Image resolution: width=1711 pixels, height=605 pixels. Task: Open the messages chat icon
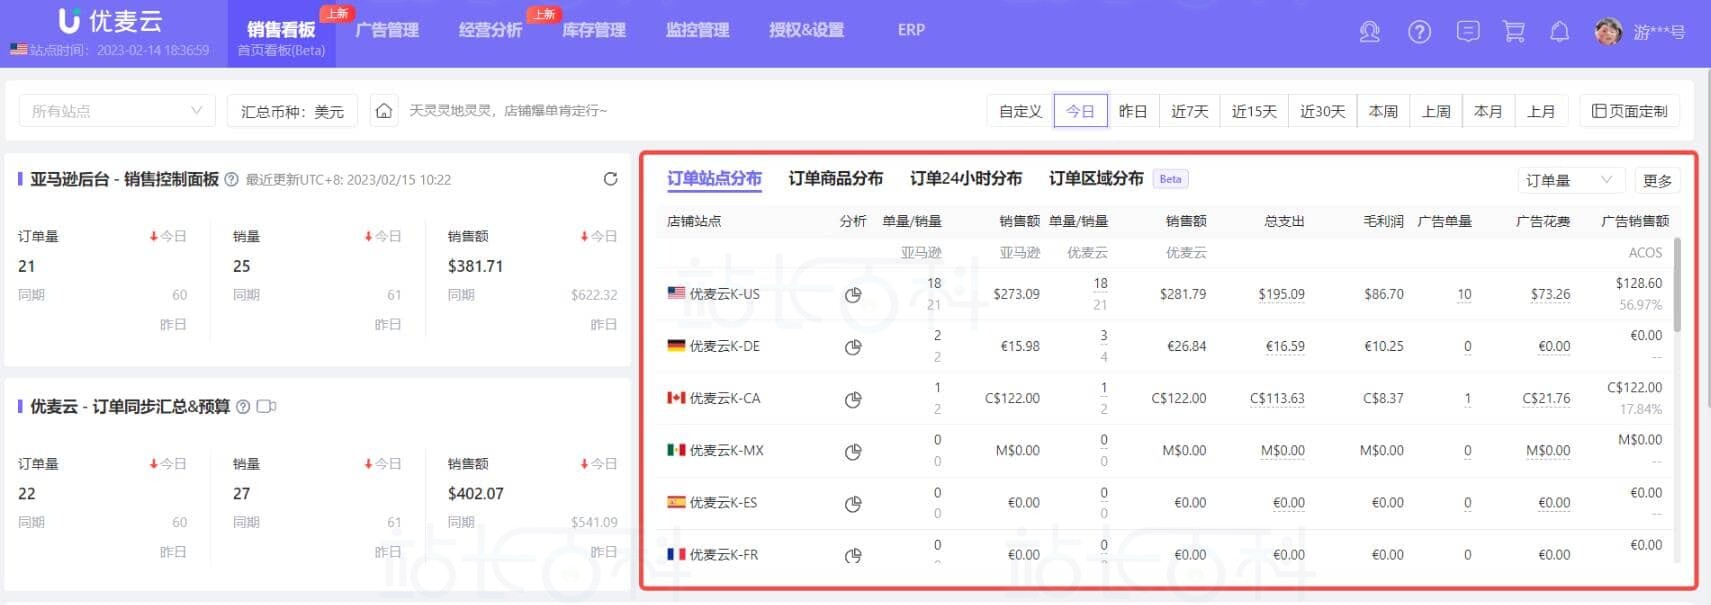(1468, 32)
